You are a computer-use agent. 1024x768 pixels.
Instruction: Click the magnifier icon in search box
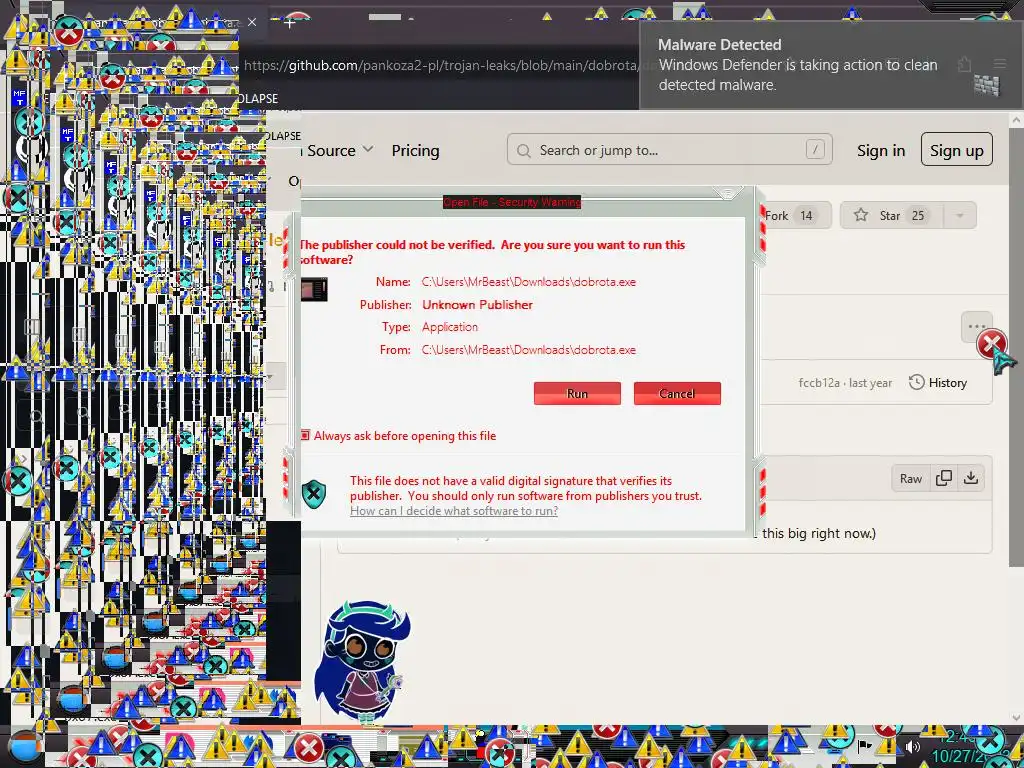(x=523, y=151)
